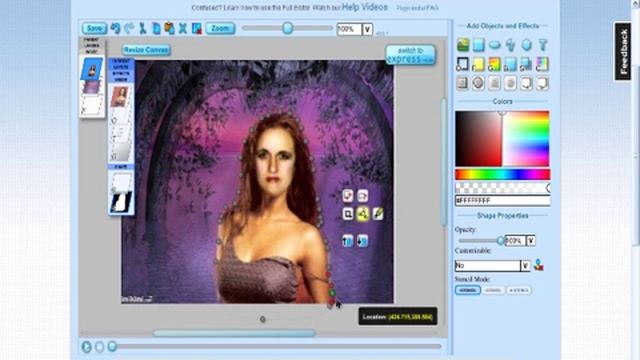
Task: Choose the circular bevel effect icon
Action: pos(478,83)
